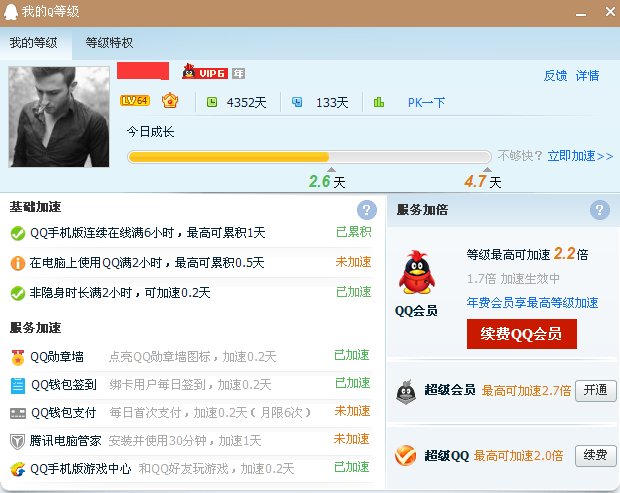Click the LV64 level badge

coord(135,101)
